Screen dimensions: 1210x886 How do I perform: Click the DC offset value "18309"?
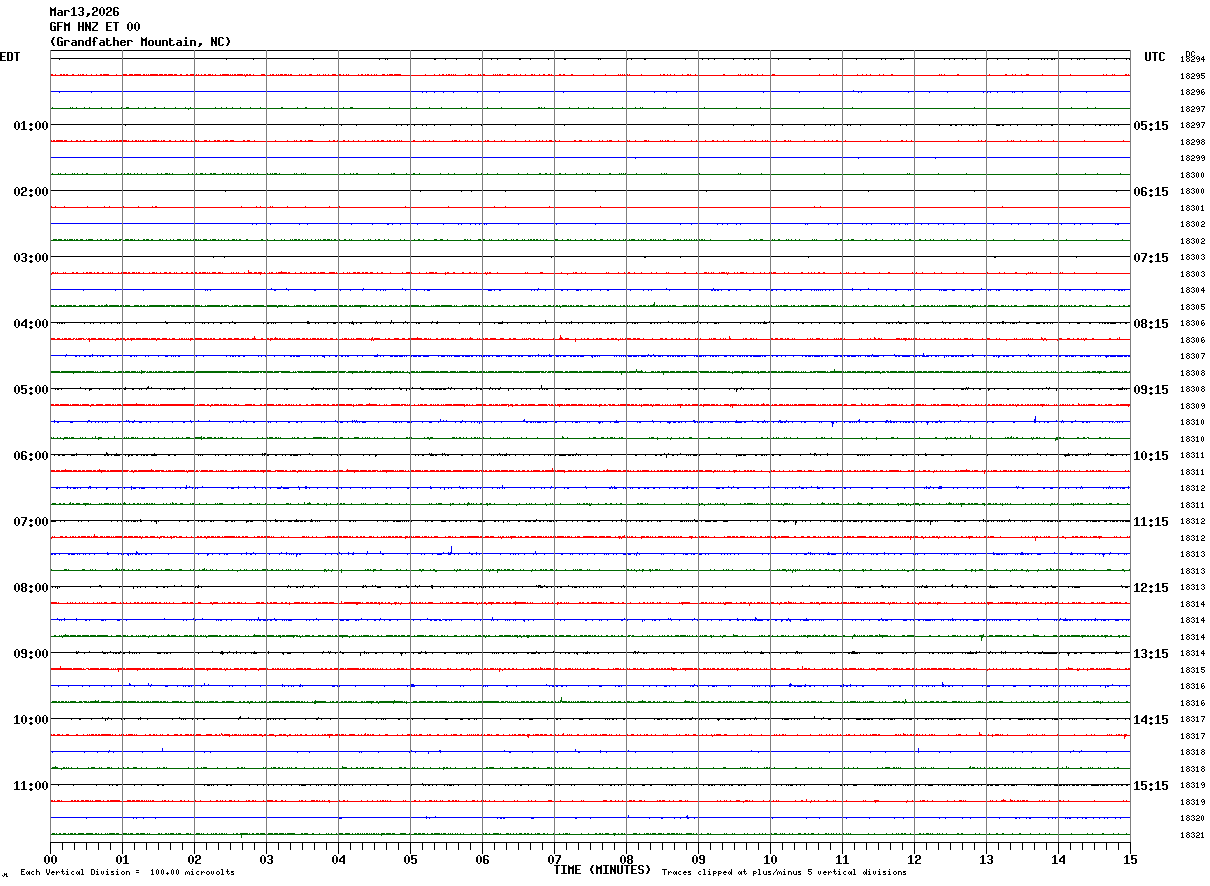click(1192, 406)
